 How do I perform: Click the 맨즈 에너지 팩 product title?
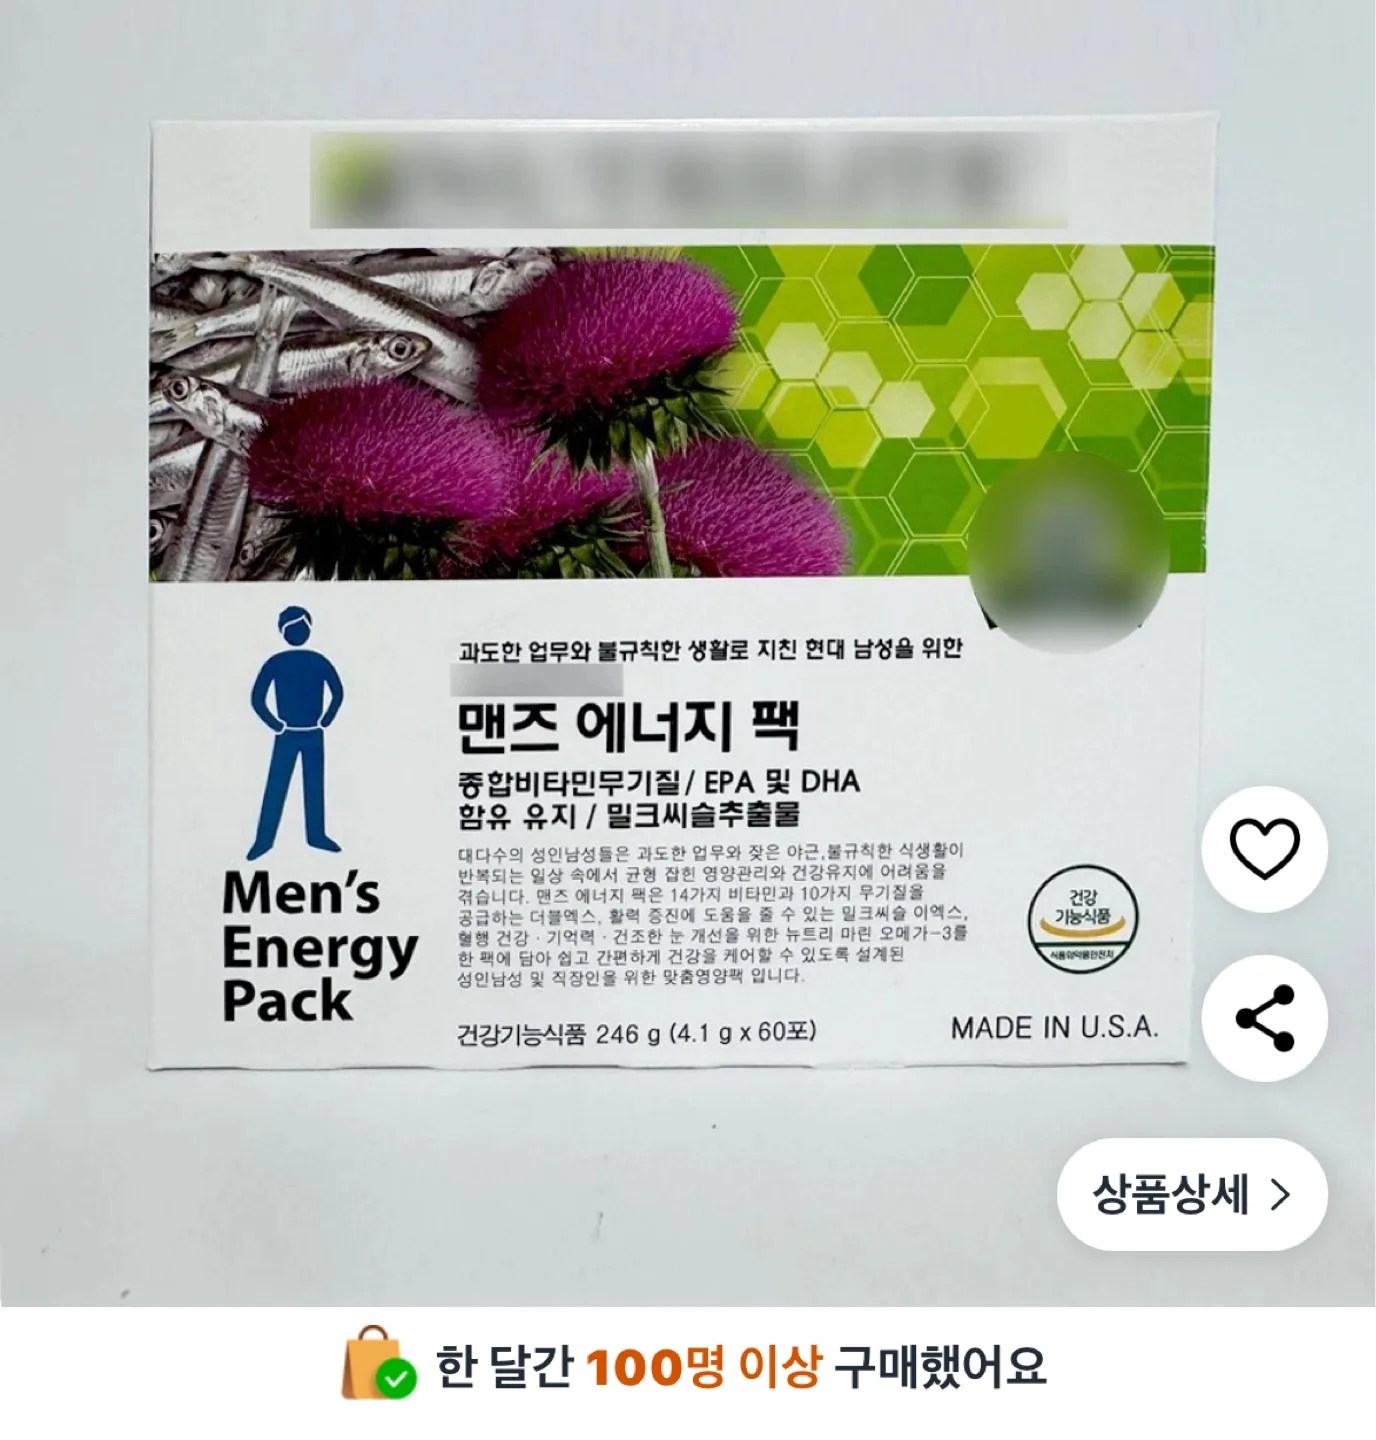coord(628,727)
